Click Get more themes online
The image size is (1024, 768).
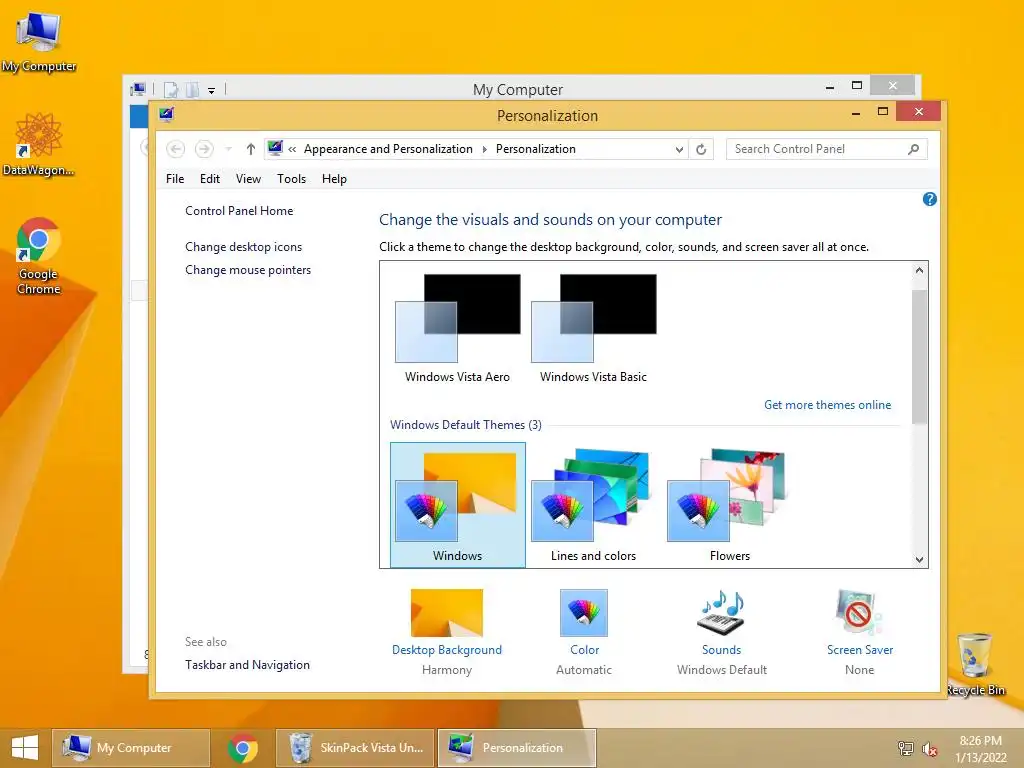coord(827,405)
